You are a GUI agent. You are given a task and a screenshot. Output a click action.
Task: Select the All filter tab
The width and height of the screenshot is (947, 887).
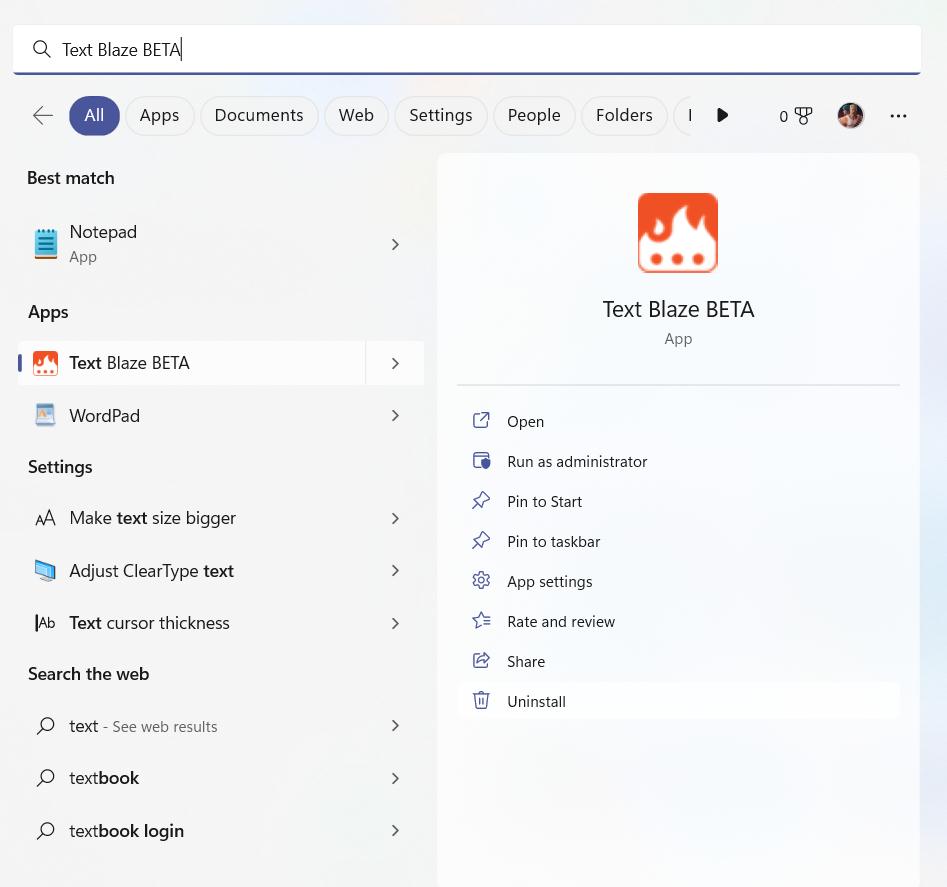click(x=94, y=115)
